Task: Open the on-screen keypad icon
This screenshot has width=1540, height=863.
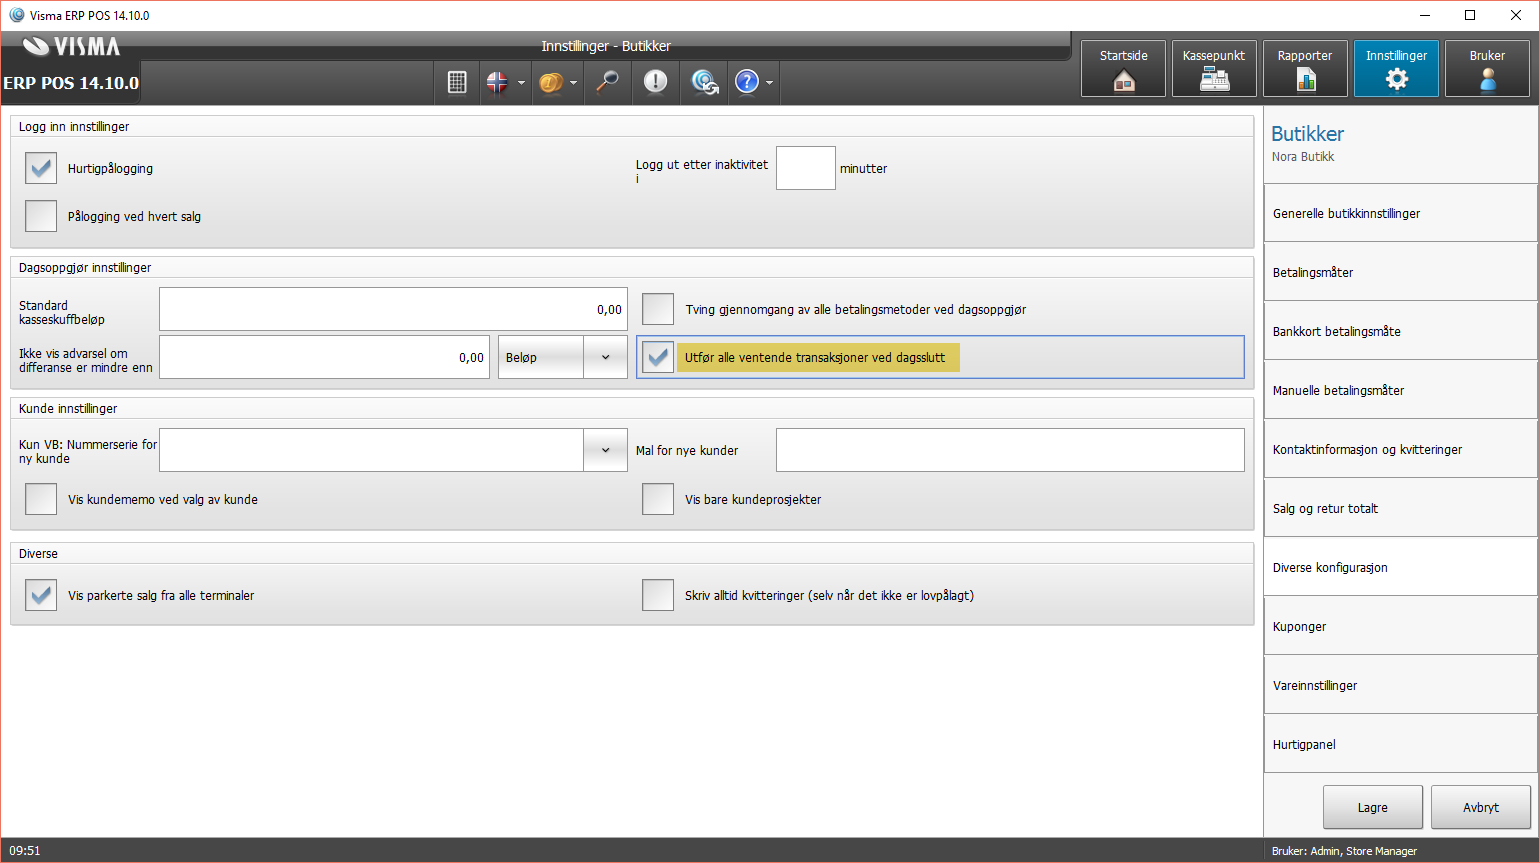Action: (x=457, y=82)
